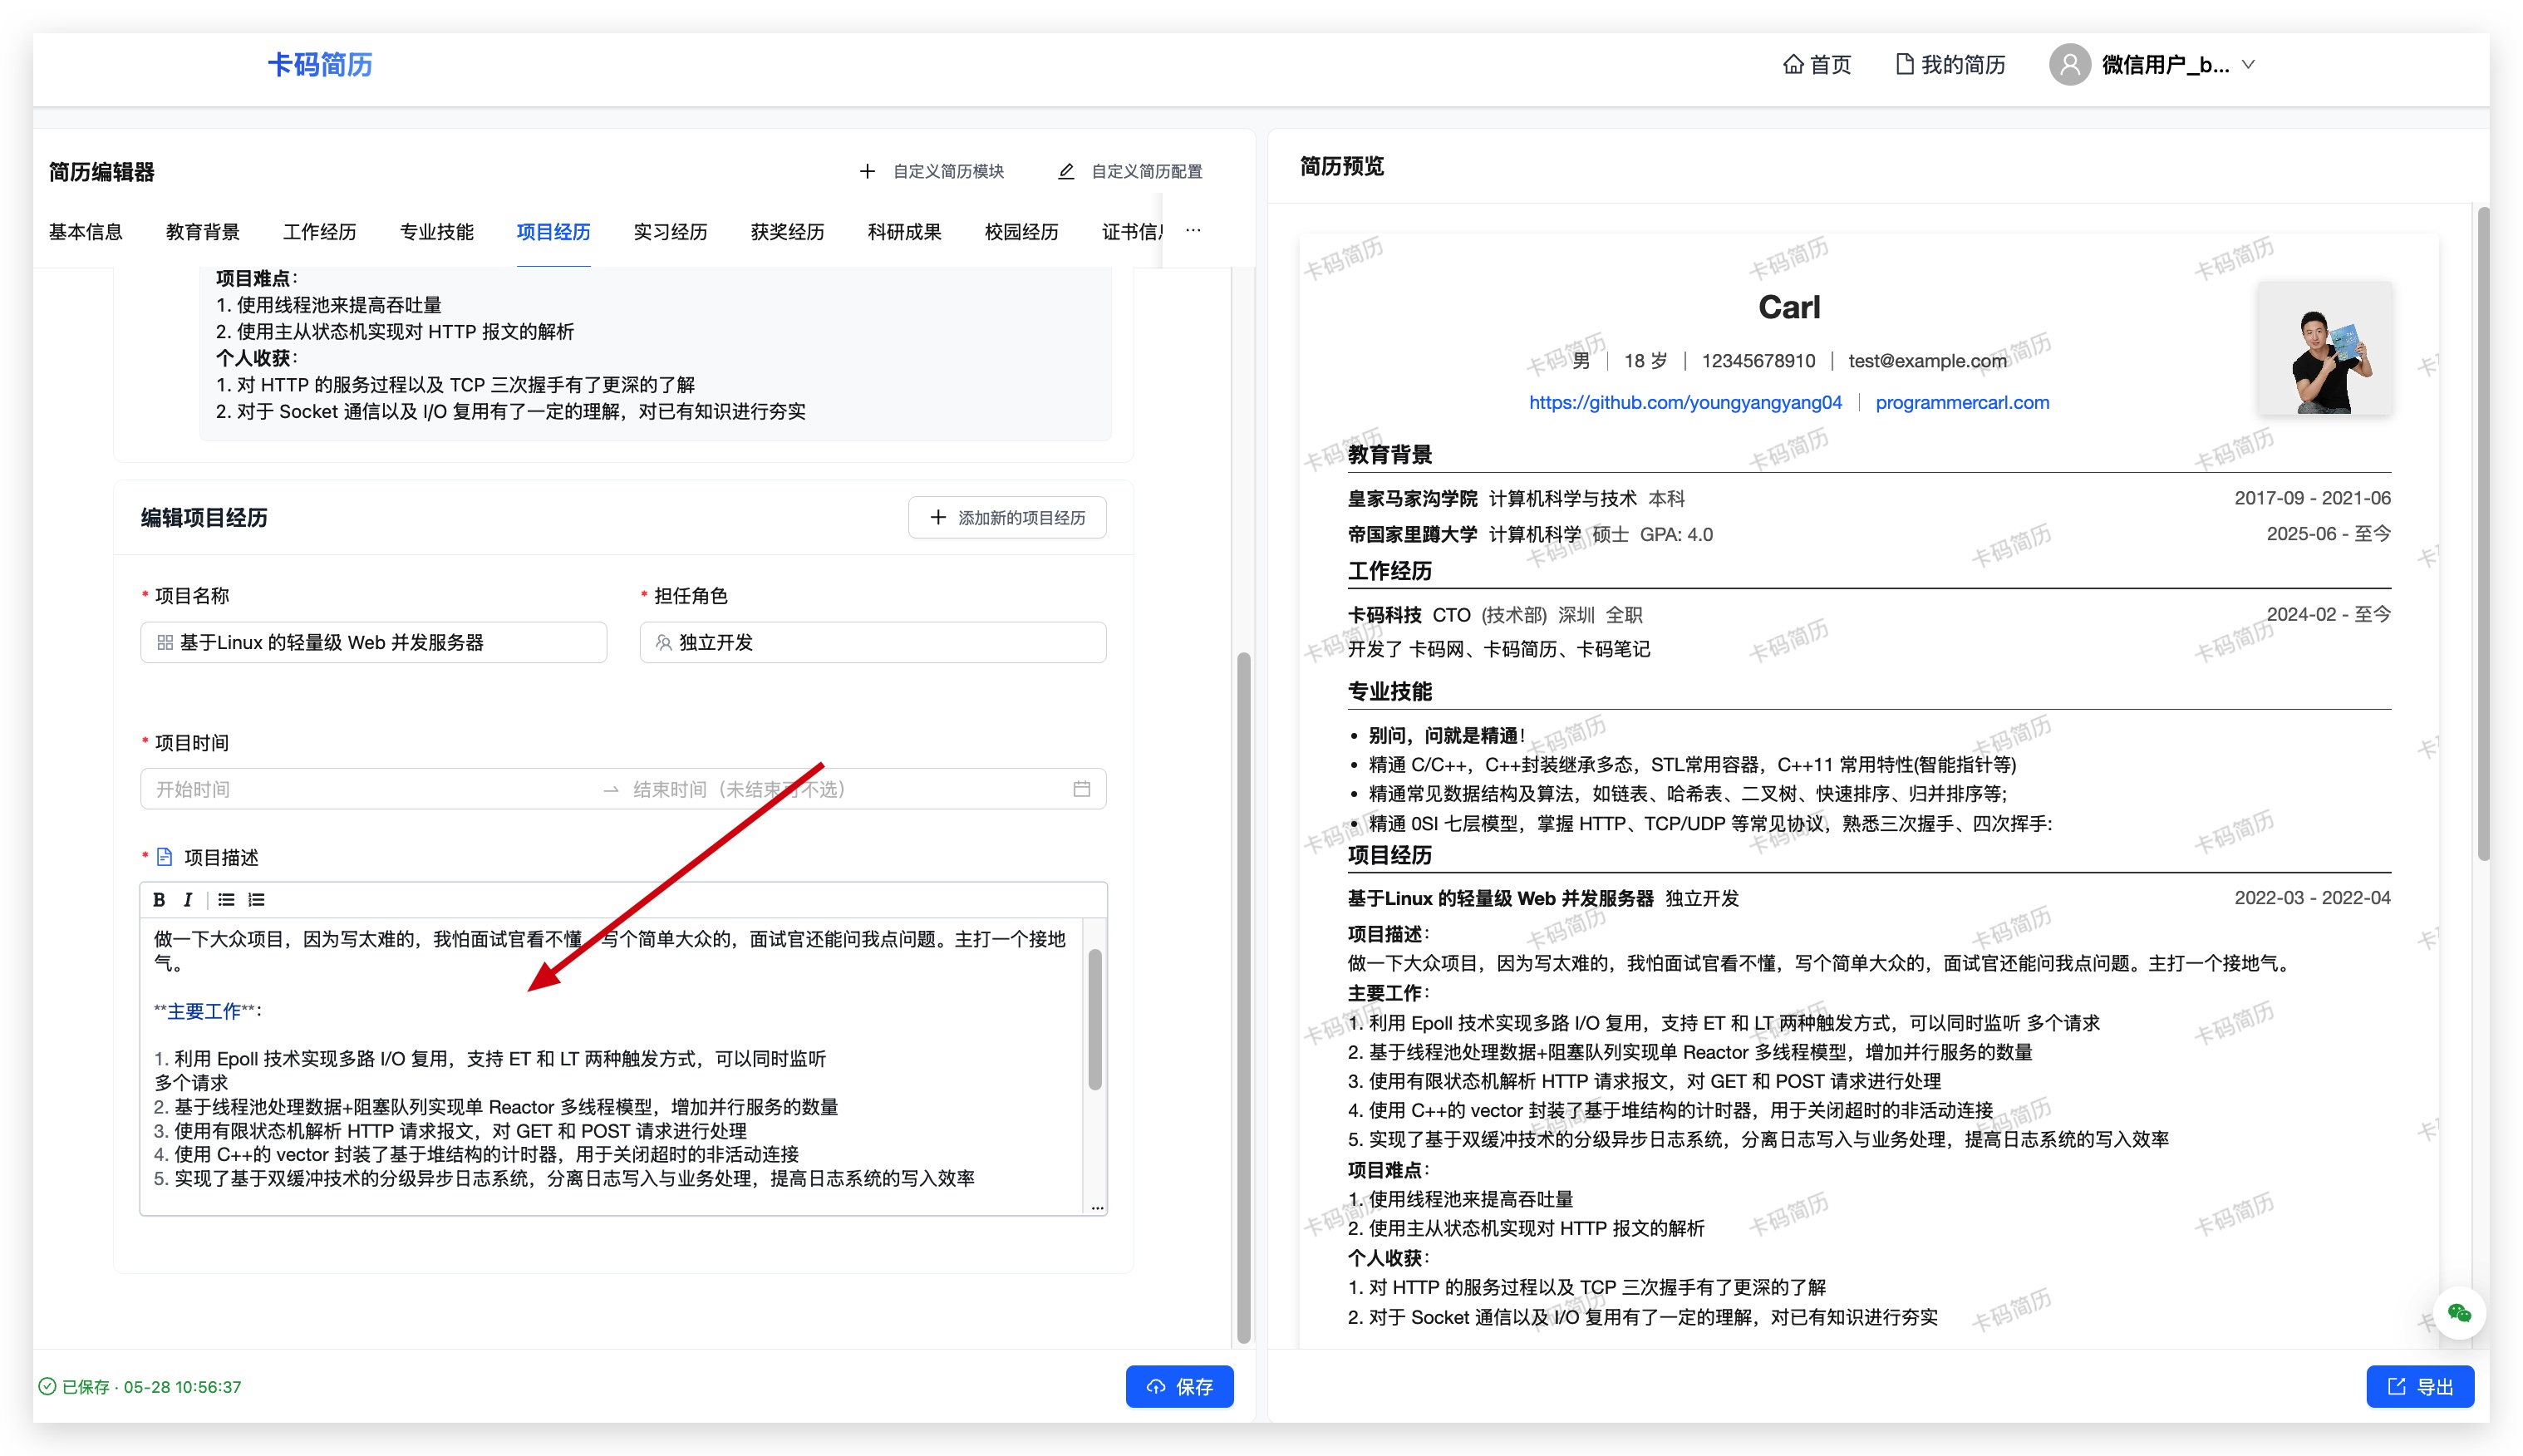The height and width of the screenshot is (1456, 2523).
Task: Click the description editor scrollbar
Action: [x=1095, y=1020]
